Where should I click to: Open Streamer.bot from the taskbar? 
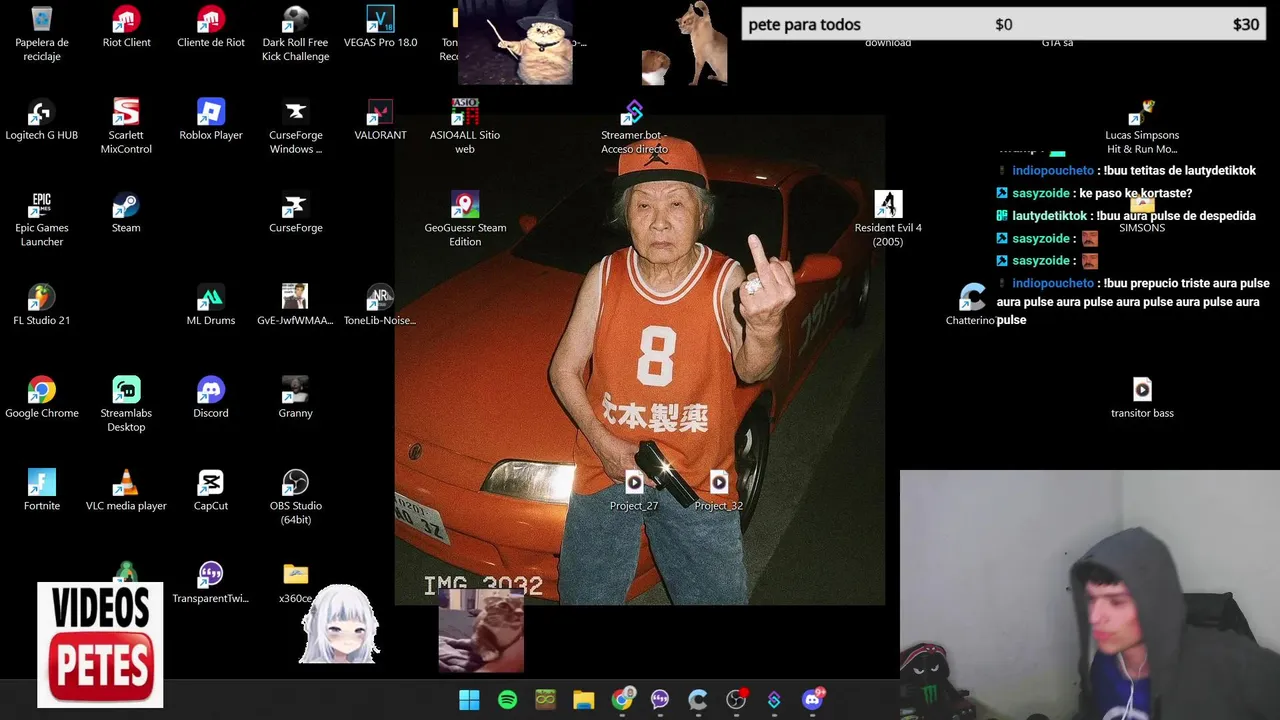pos(774,700)
